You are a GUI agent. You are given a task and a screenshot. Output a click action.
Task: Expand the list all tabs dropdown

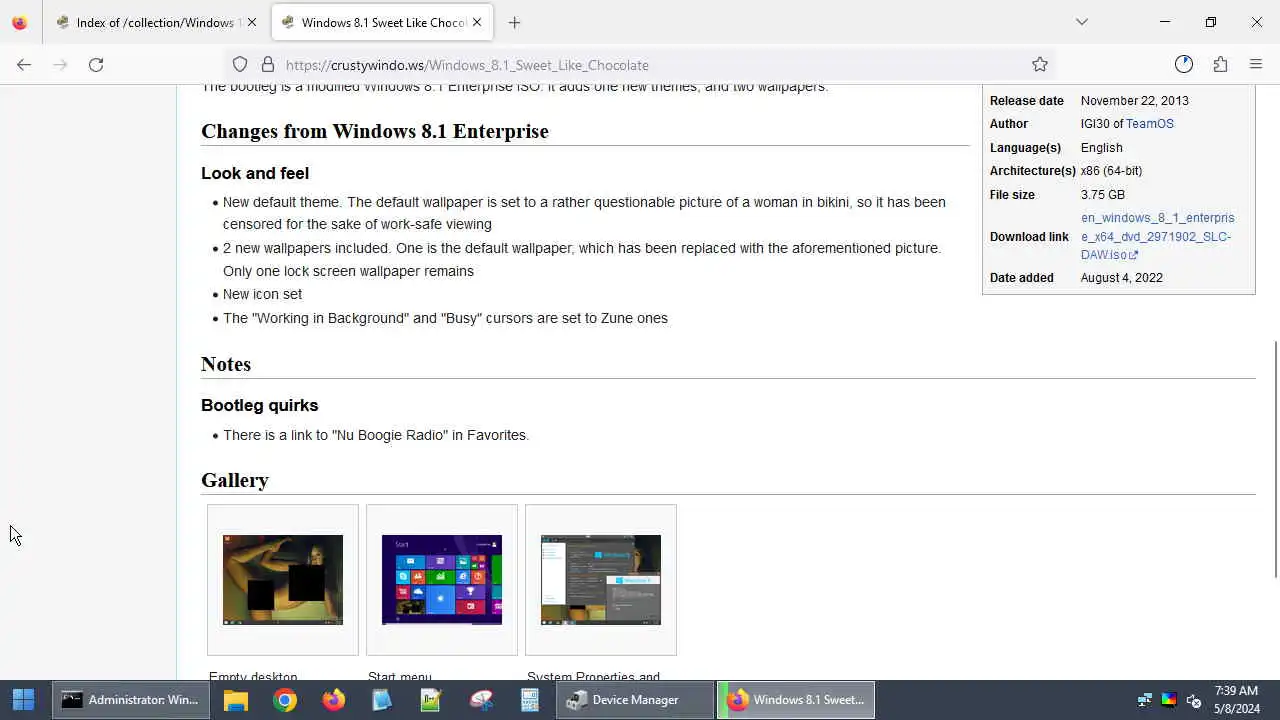(x=1081, y=22)
